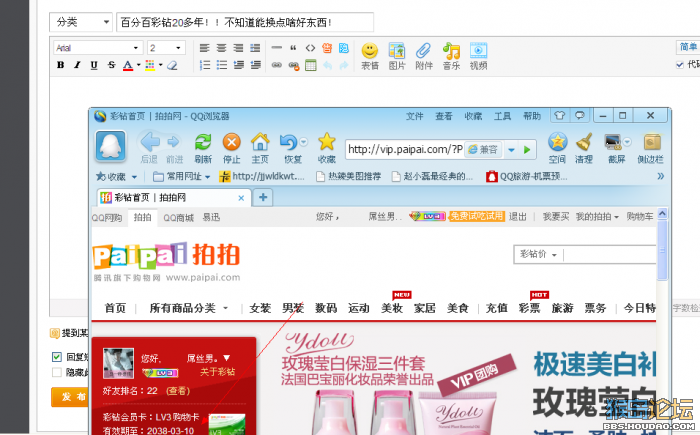Image resolution: width=700 pixels, height=435 pixels.
Task: Expand the background color dropdown arrow
Action: [x=161, y=65]
